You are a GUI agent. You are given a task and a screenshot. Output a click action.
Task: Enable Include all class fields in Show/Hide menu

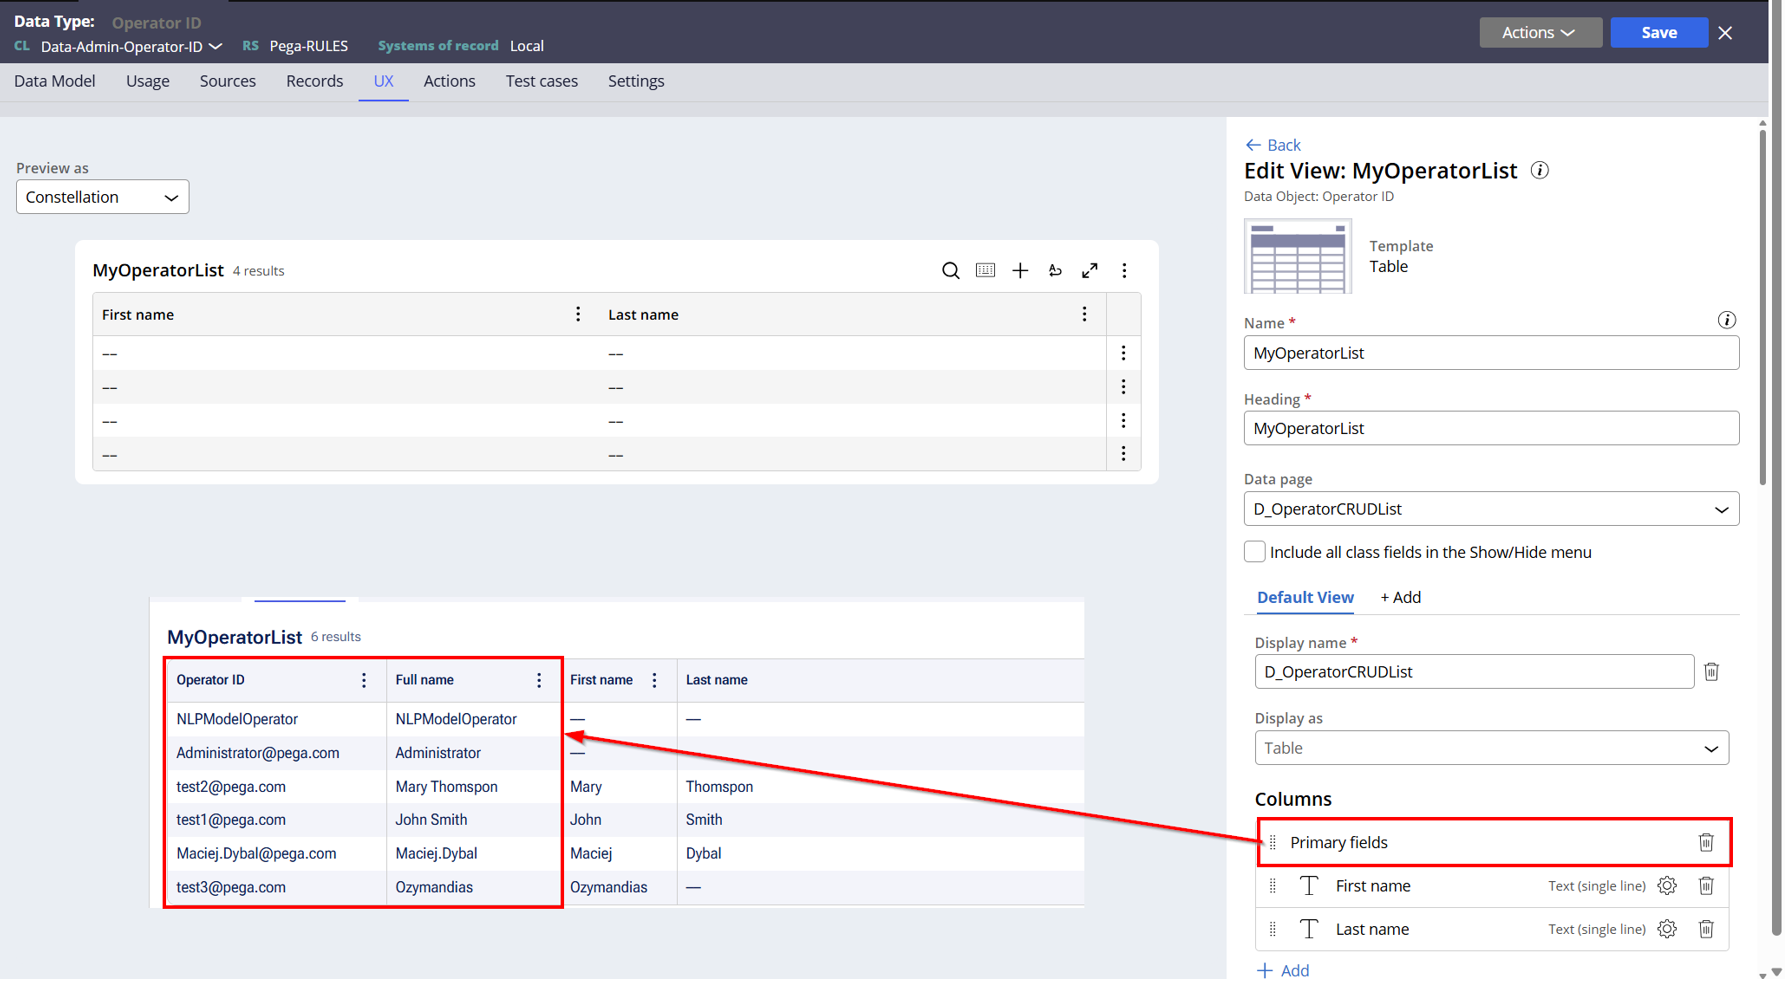pos(1254,551)
